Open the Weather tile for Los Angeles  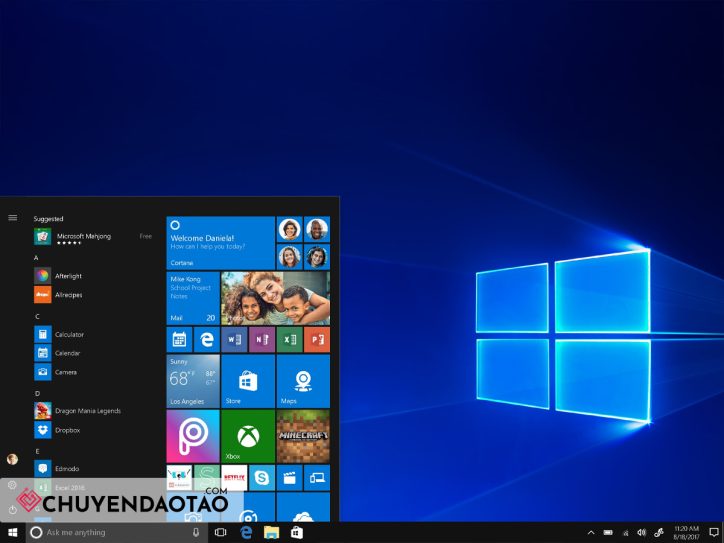tap(193, 381)
